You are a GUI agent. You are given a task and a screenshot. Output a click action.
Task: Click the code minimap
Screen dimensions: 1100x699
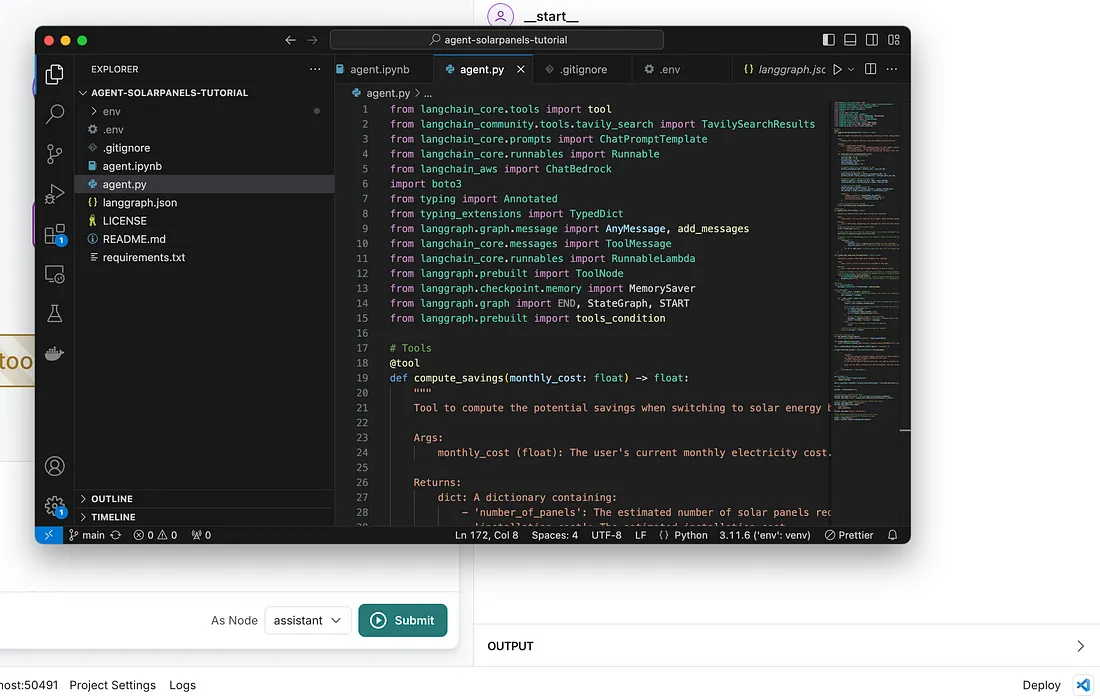867,261
